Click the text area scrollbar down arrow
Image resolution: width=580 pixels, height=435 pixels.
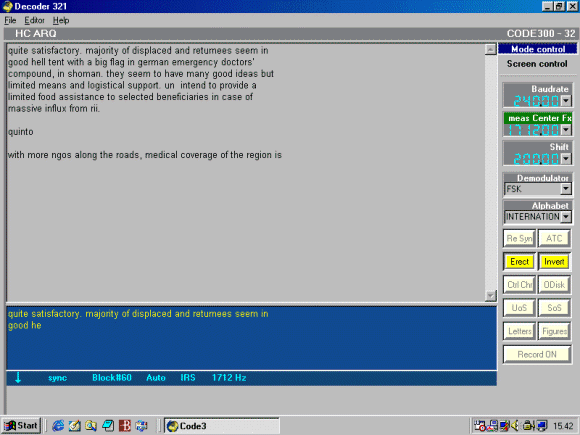coord(490,296)
